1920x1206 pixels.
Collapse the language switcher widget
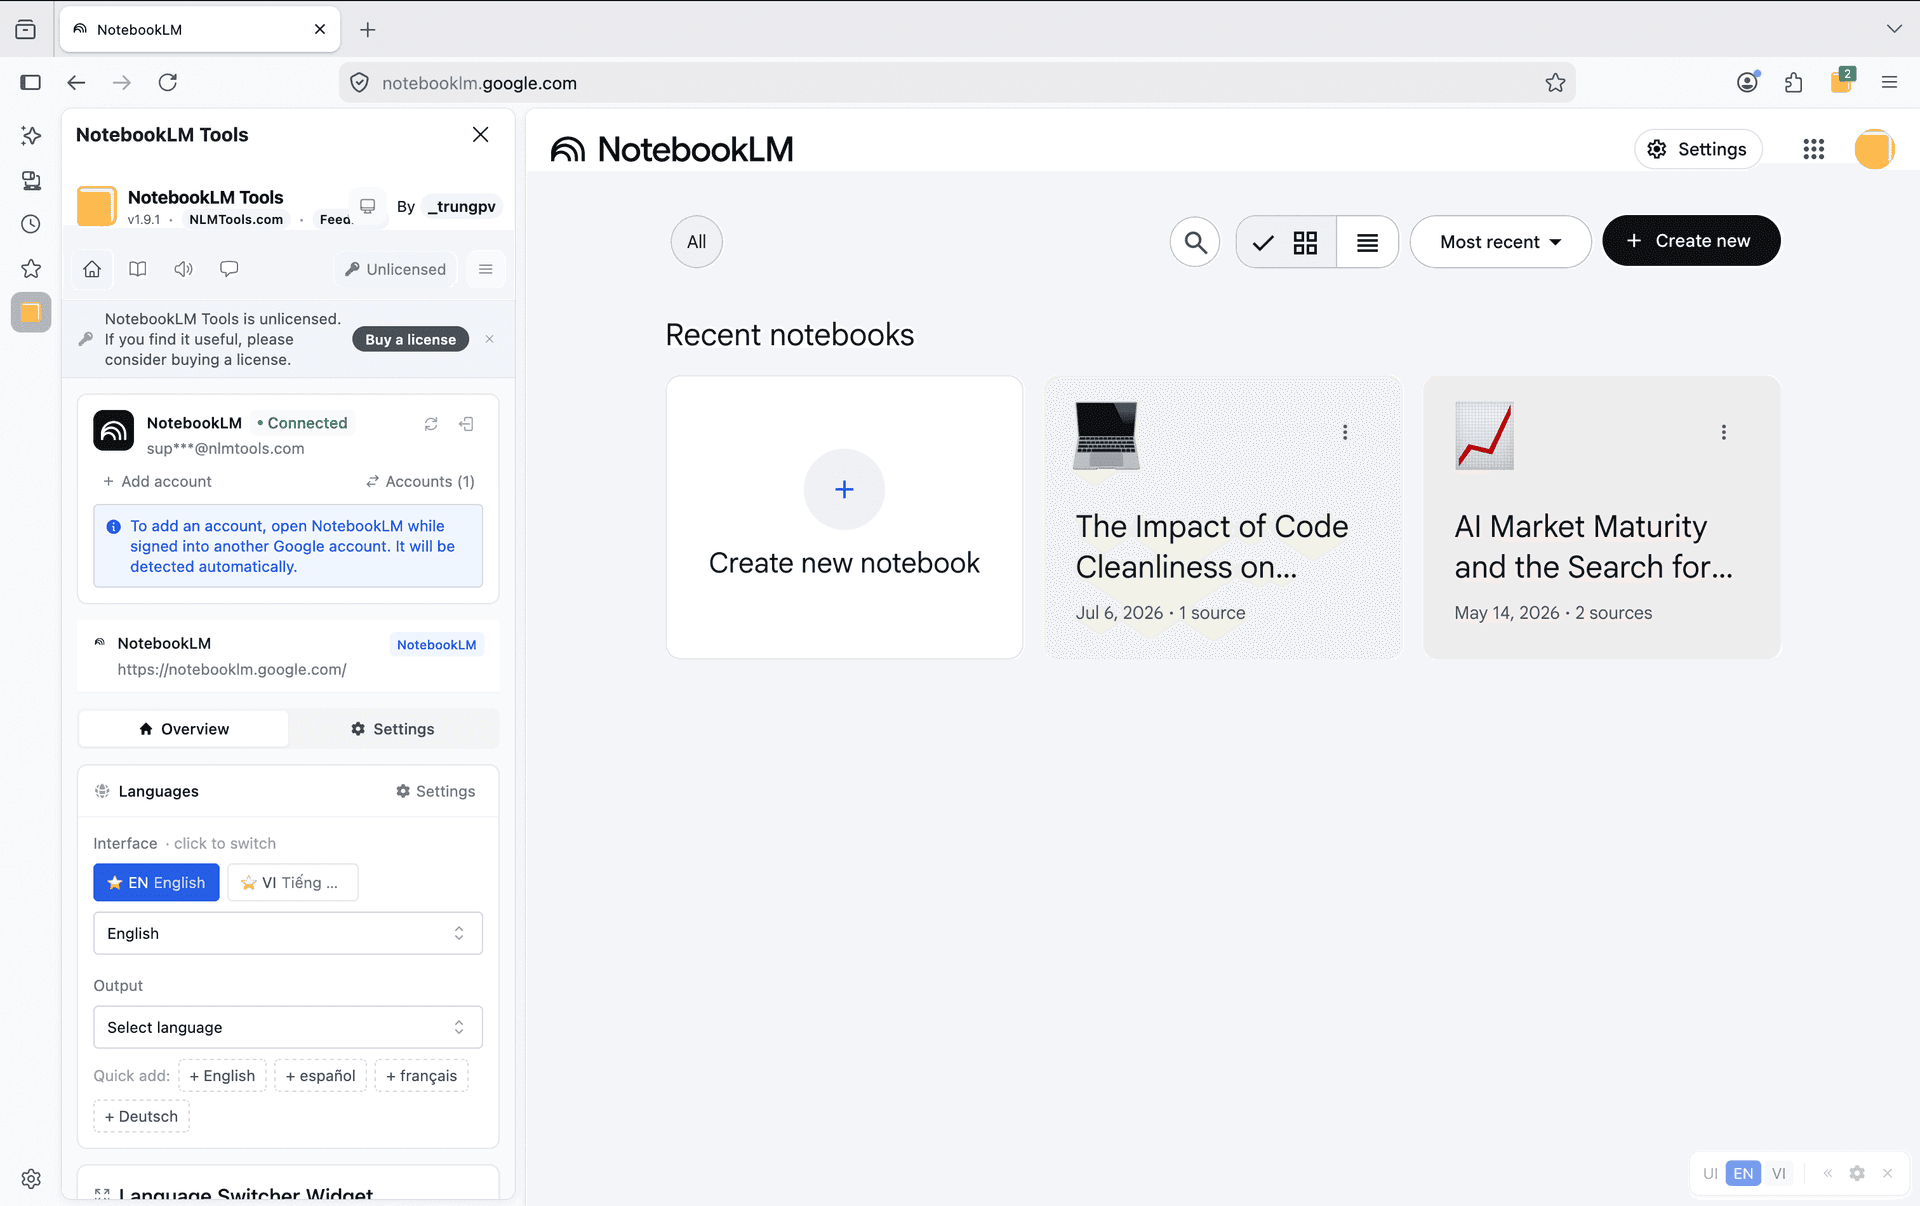[1827, 1173]
